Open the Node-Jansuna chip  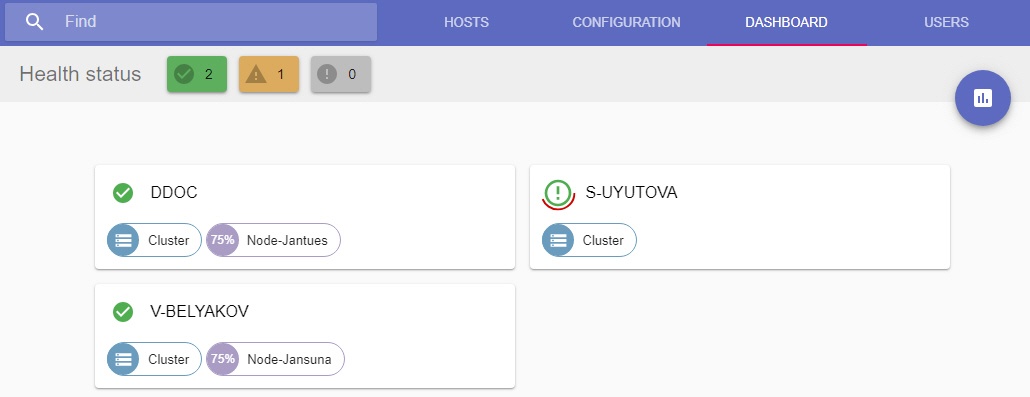click(275, 359)
